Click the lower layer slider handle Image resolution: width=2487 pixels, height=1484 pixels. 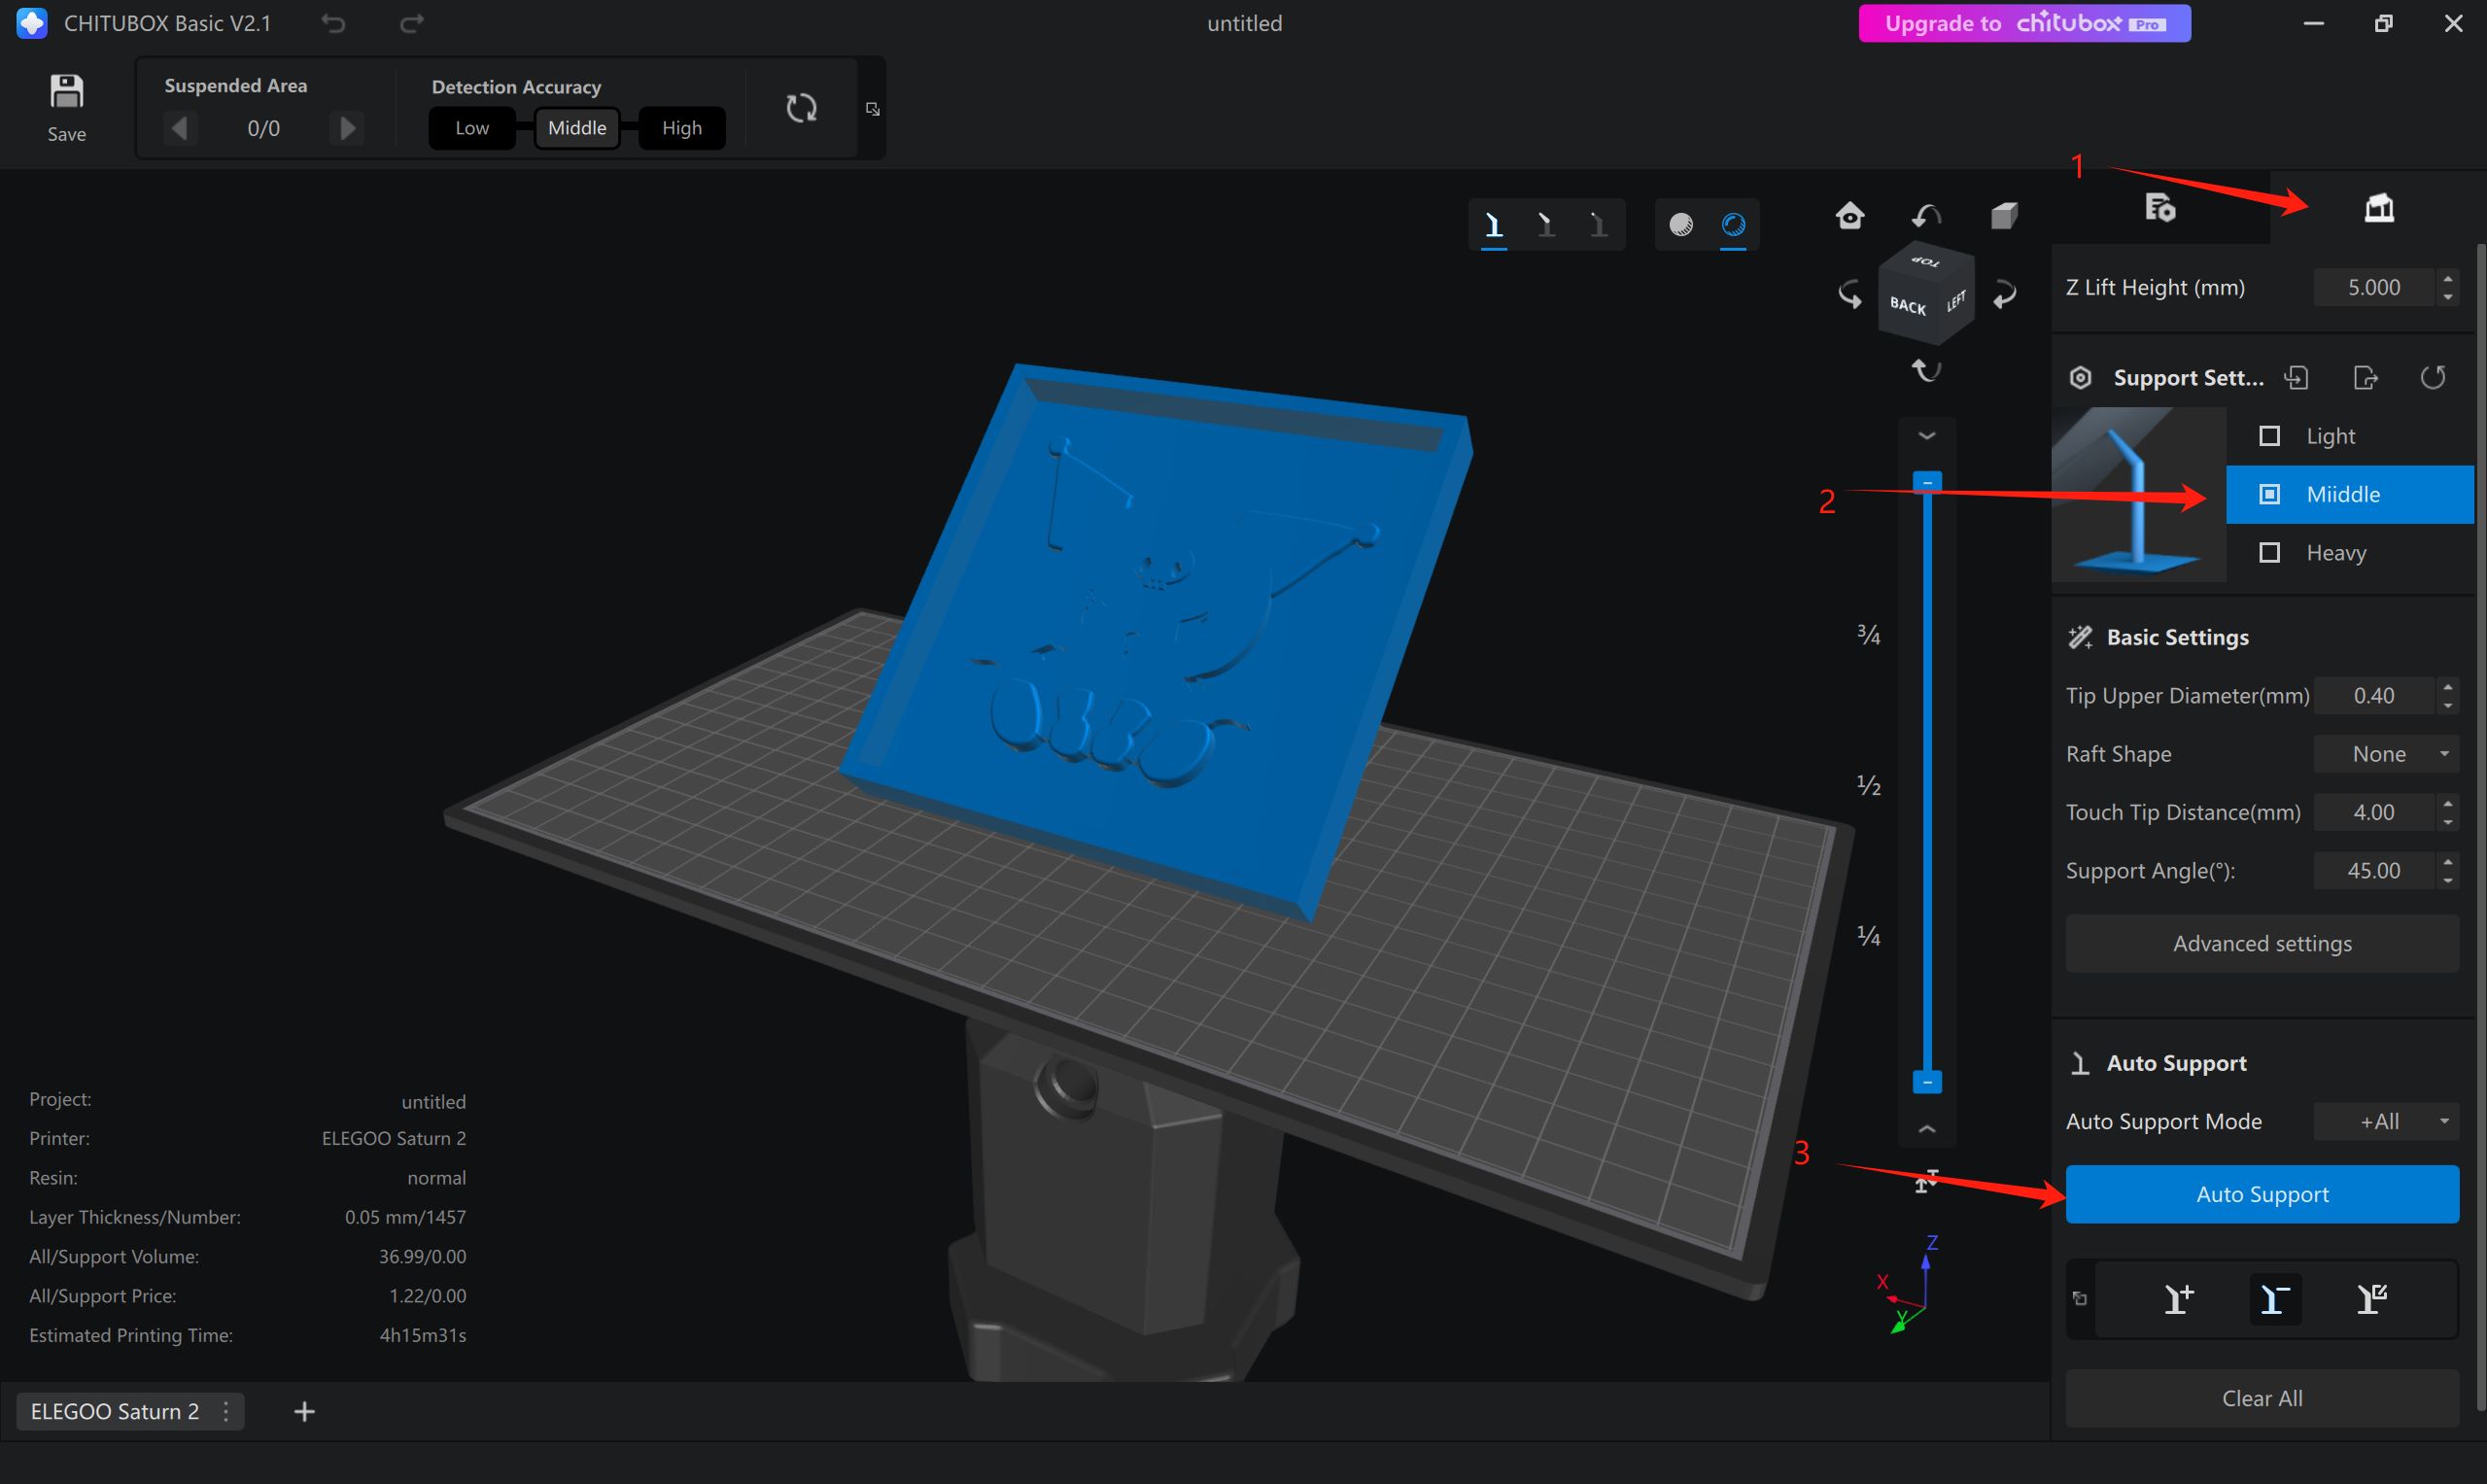click(1927, 1082)
